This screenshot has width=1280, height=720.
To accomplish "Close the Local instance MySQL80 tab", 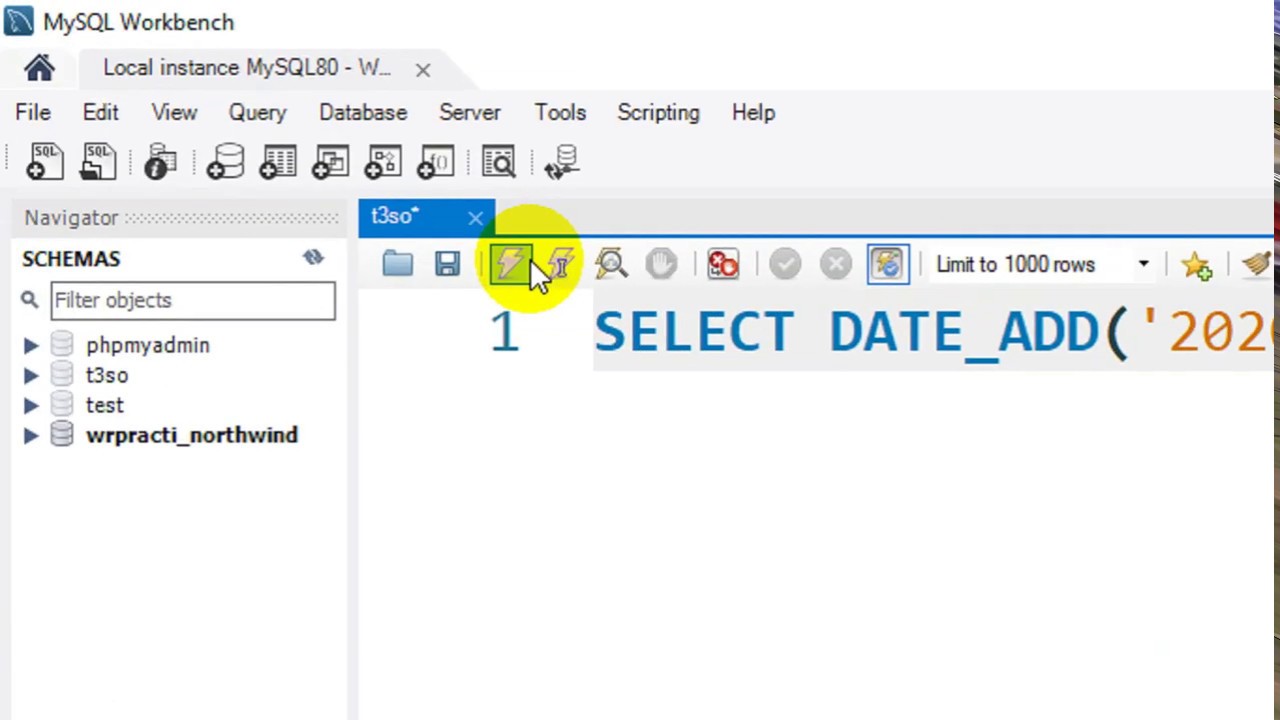I will 423,70.
